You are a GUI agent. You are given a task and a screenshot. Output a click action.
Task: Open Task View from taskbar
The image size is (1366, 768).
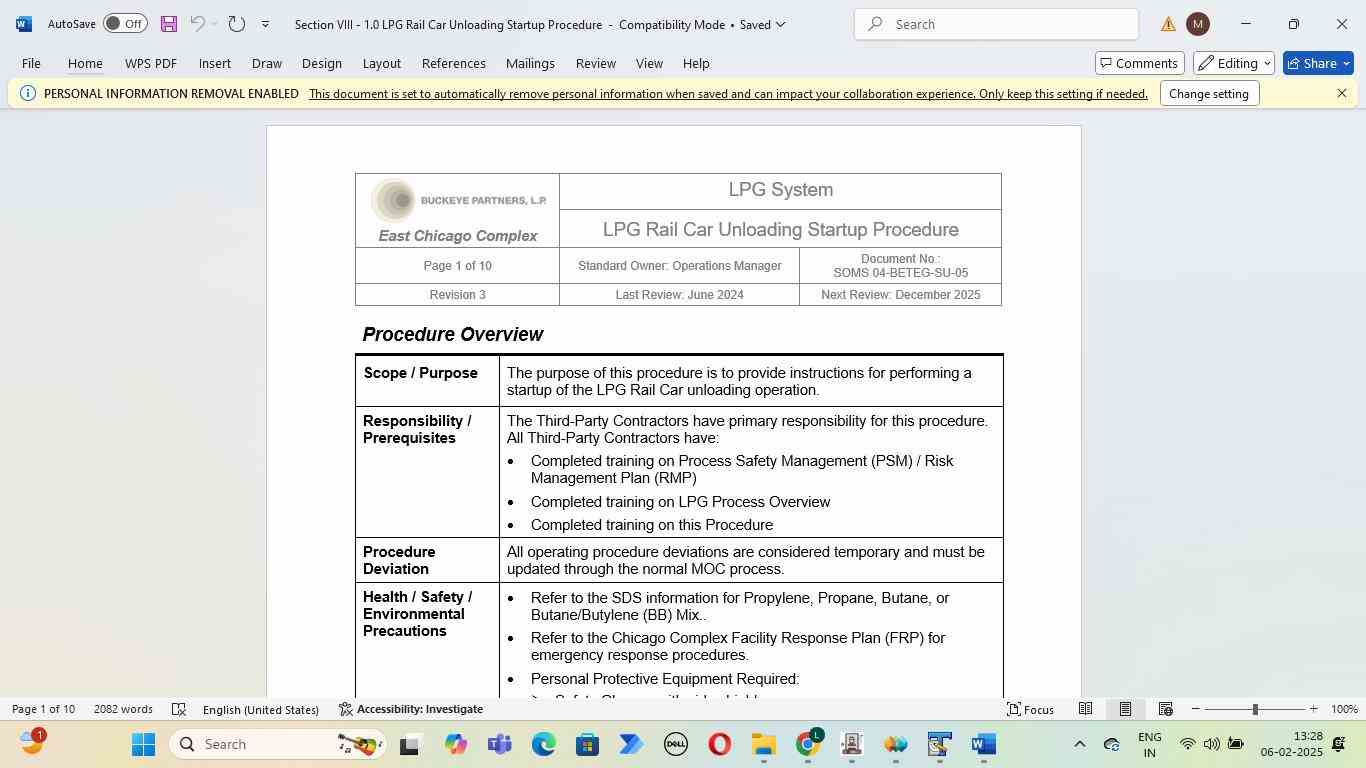(409, 744)
